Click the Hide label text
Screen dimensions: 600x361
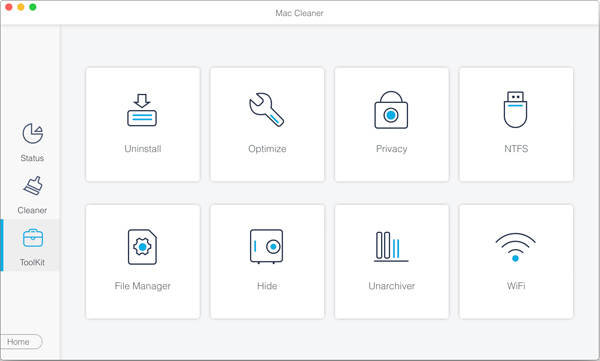[x=267, y=286]
